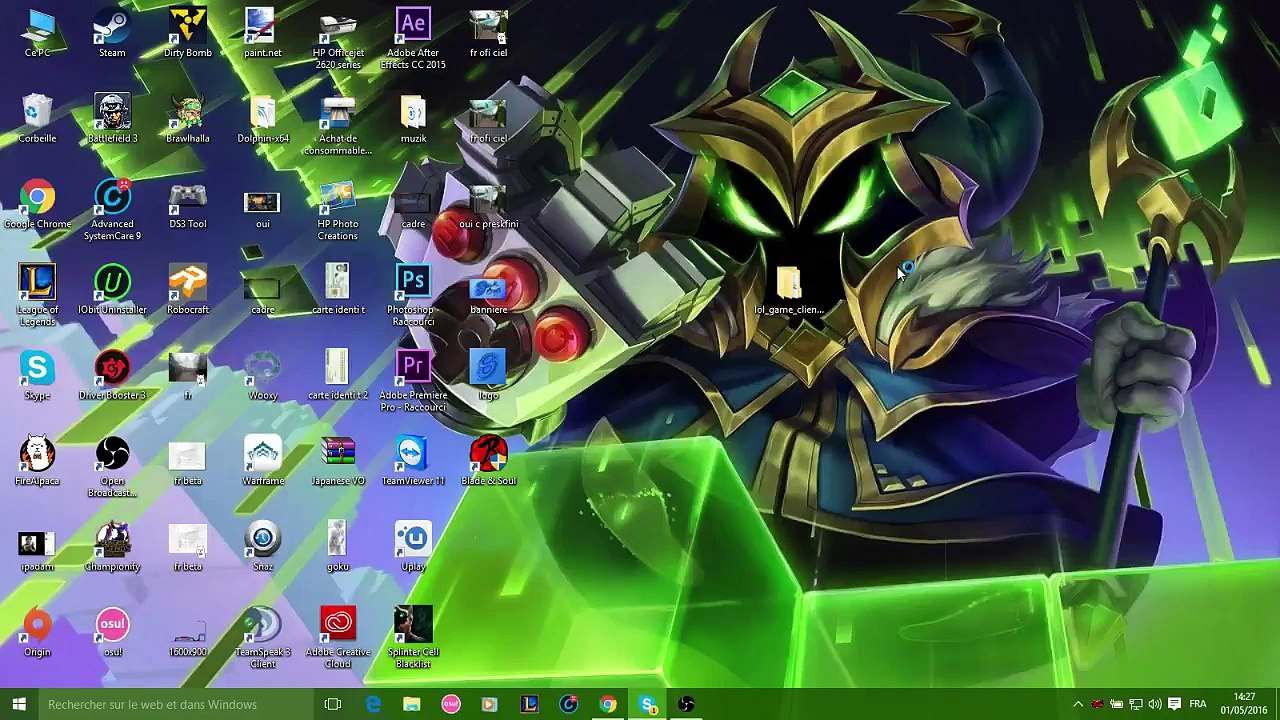Select the muzik folder icon
Image resolution: width=1280 pixels, height=720 pixels.
click(x=413, y=119)
